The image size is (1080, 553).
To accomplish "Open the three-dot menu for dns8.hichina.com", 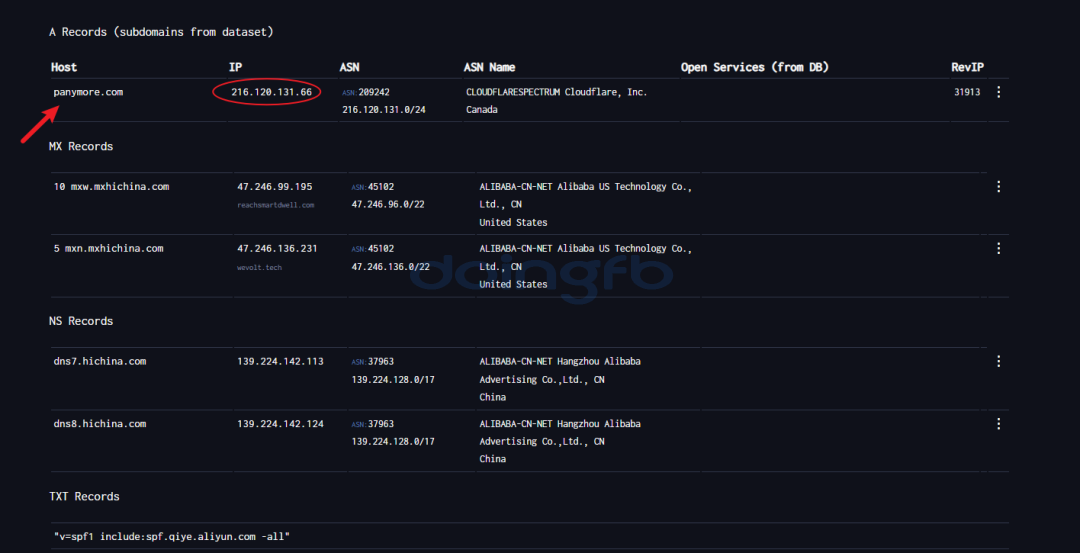I will coord(998,424).
